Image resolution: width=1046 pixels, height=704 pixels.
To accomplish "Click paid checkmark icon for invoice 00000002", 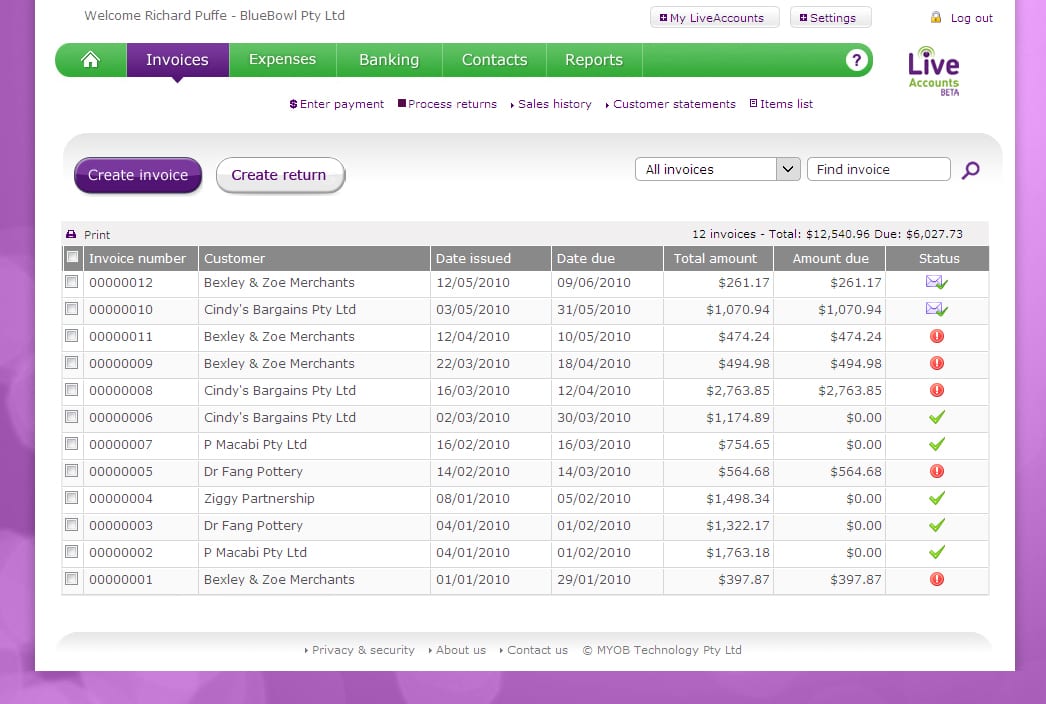I will (x=937, y=552).
